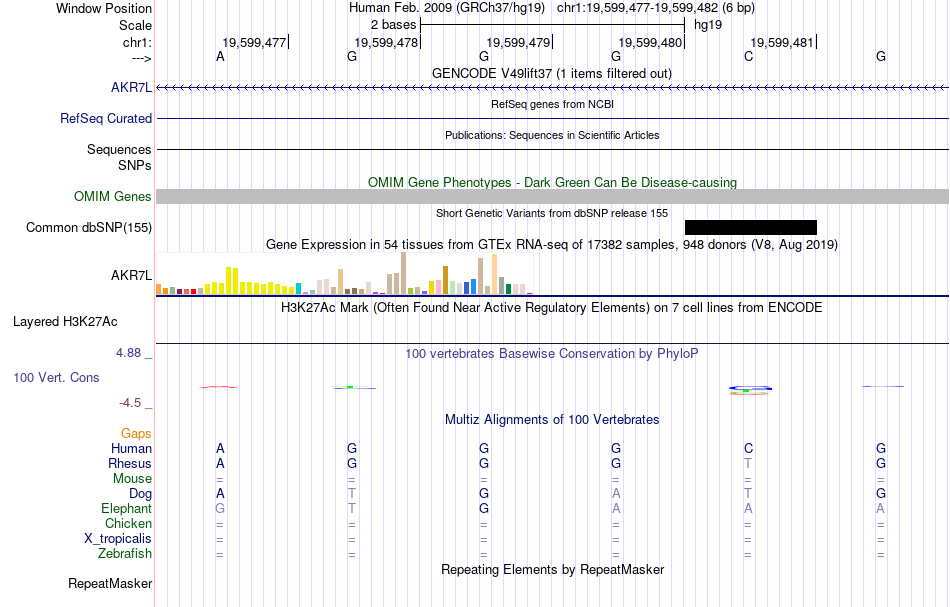Click the hg19 label beside scale bar
The width and height of the screenshot is (950, 607).
pos(708,25)
